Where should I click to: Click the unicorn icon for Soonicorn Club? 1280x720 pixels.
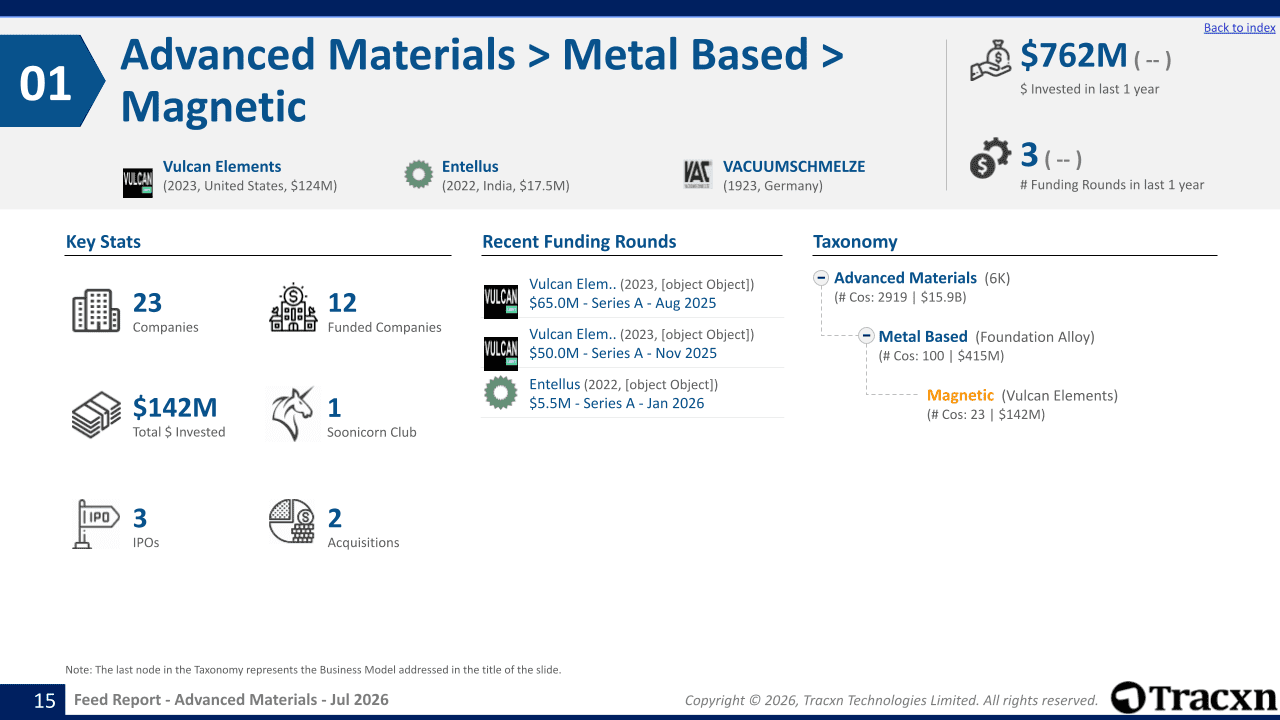(x=293, y=414)
